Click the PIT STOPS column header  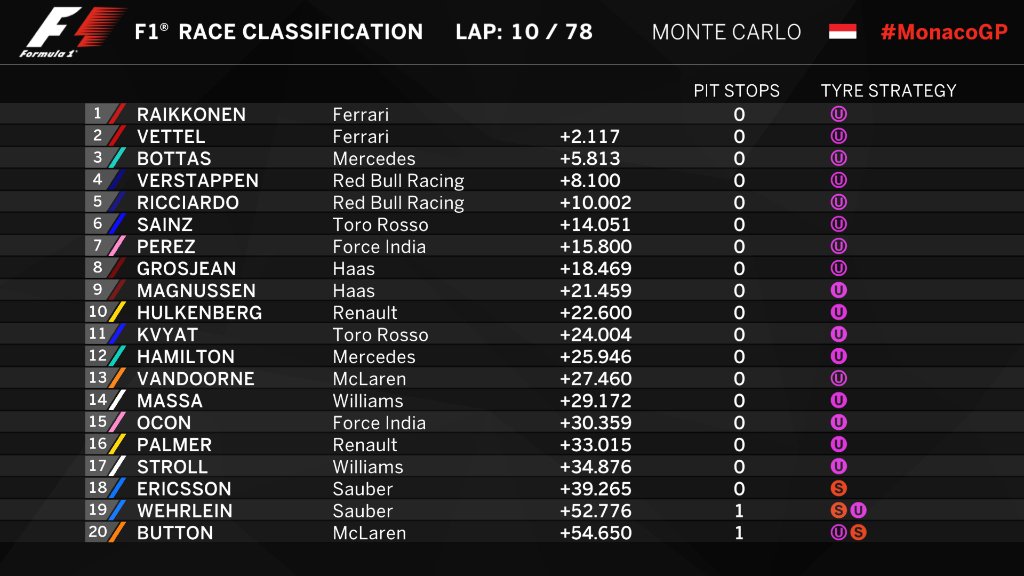[736, 91]
